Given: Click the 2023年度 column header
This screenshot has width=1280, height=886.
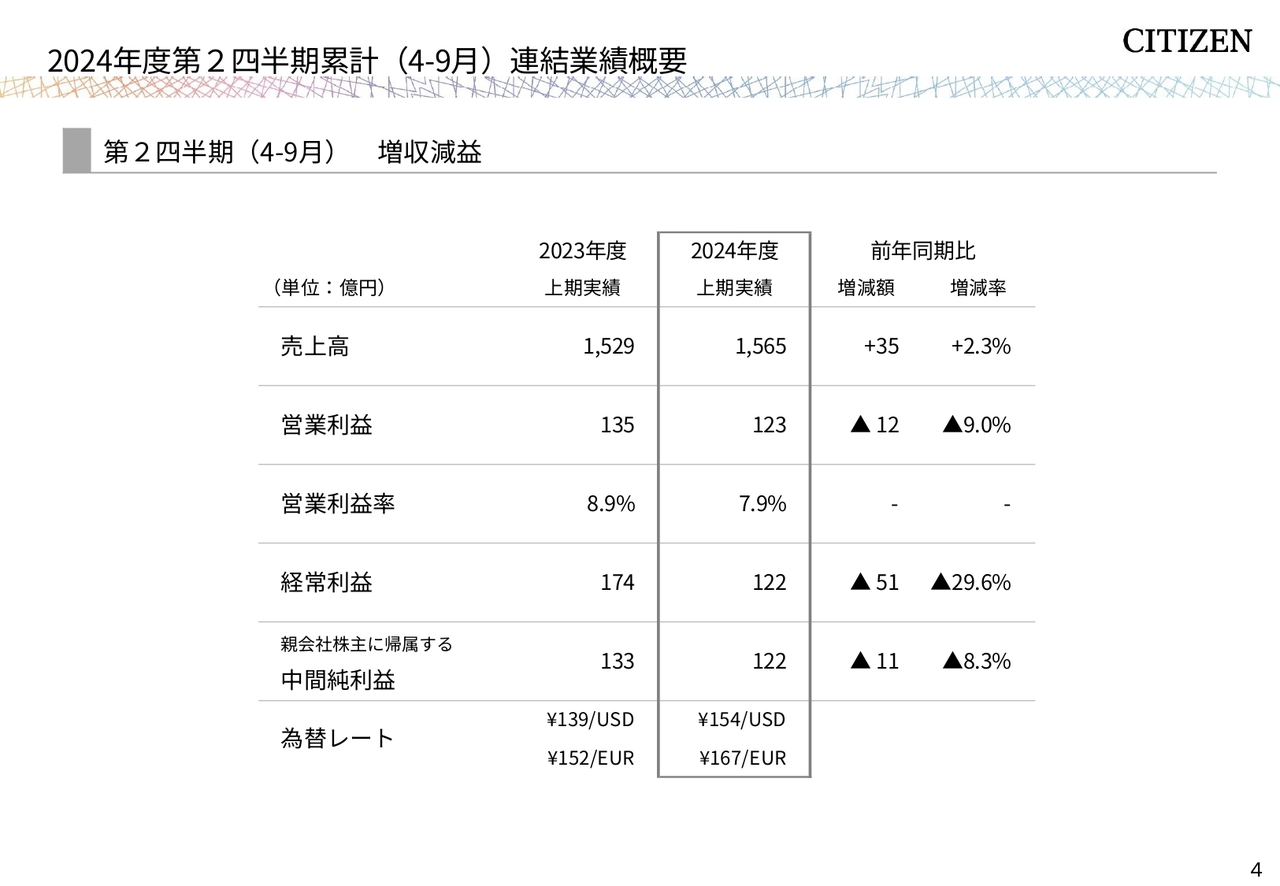Looking at the screenshot, I should pyautogui.click(x=582, y=251).
